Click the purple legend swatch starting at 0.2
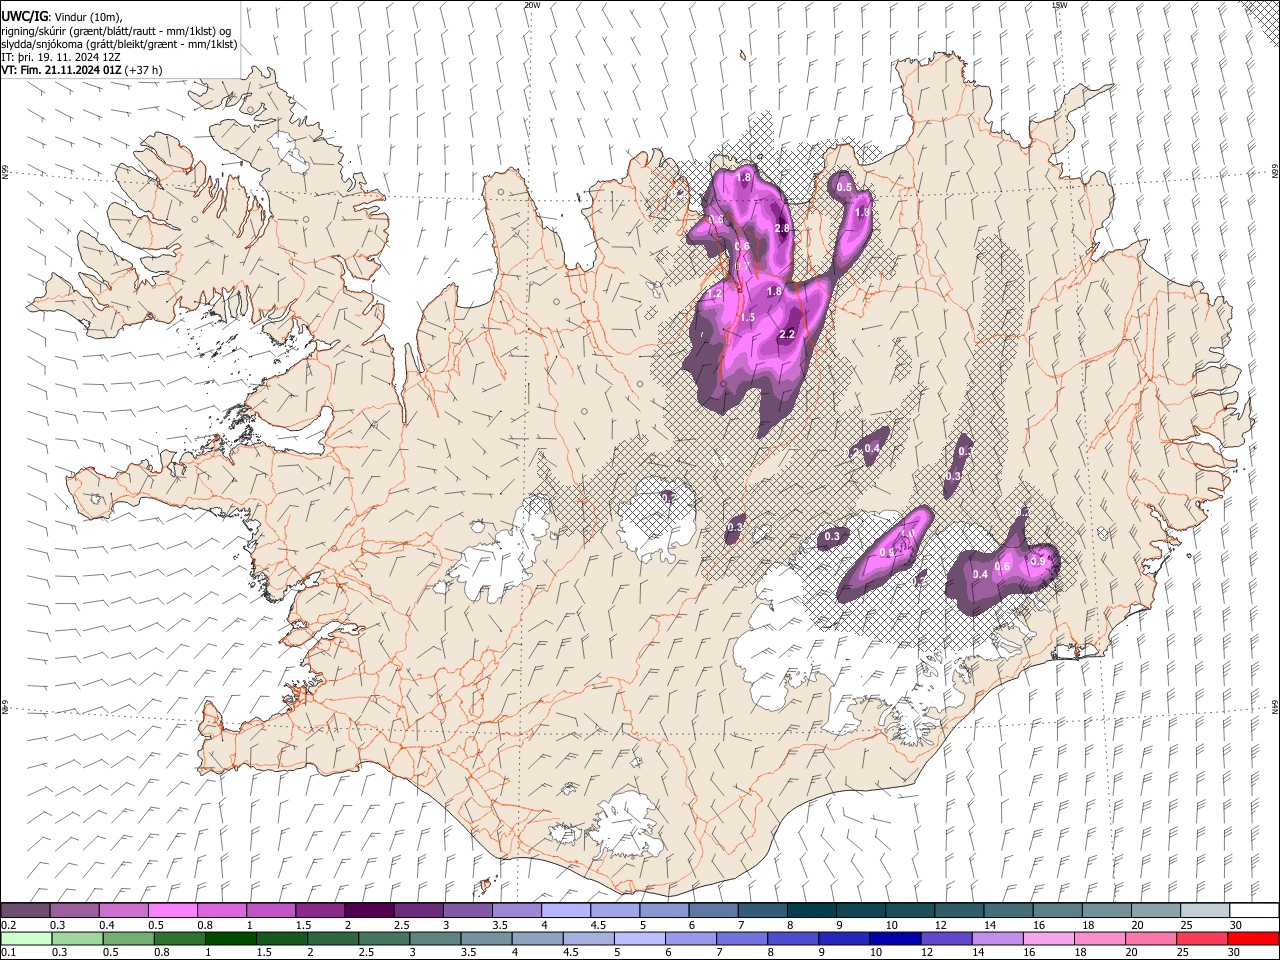Screen dimensions: 1280x960 [x=26, y=910]
